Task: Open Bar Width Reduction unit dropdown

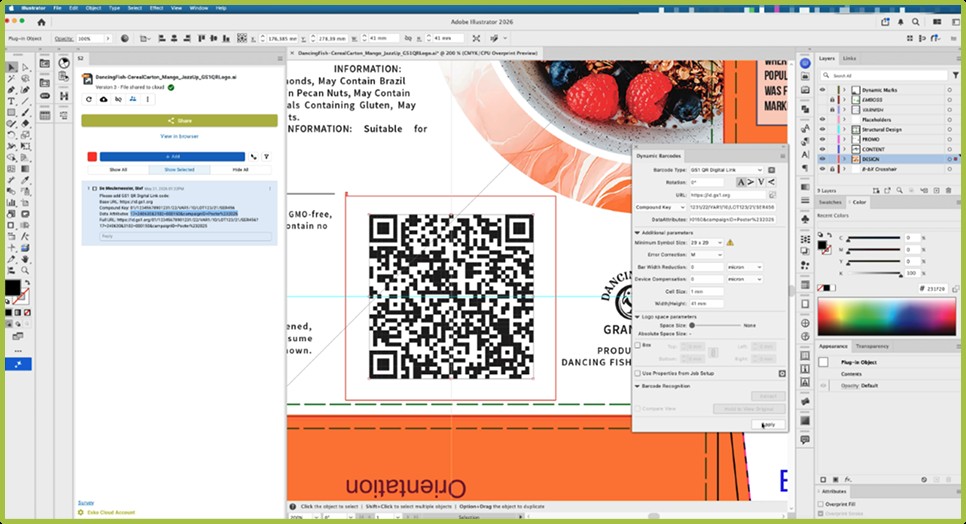Action: (745, 267)
